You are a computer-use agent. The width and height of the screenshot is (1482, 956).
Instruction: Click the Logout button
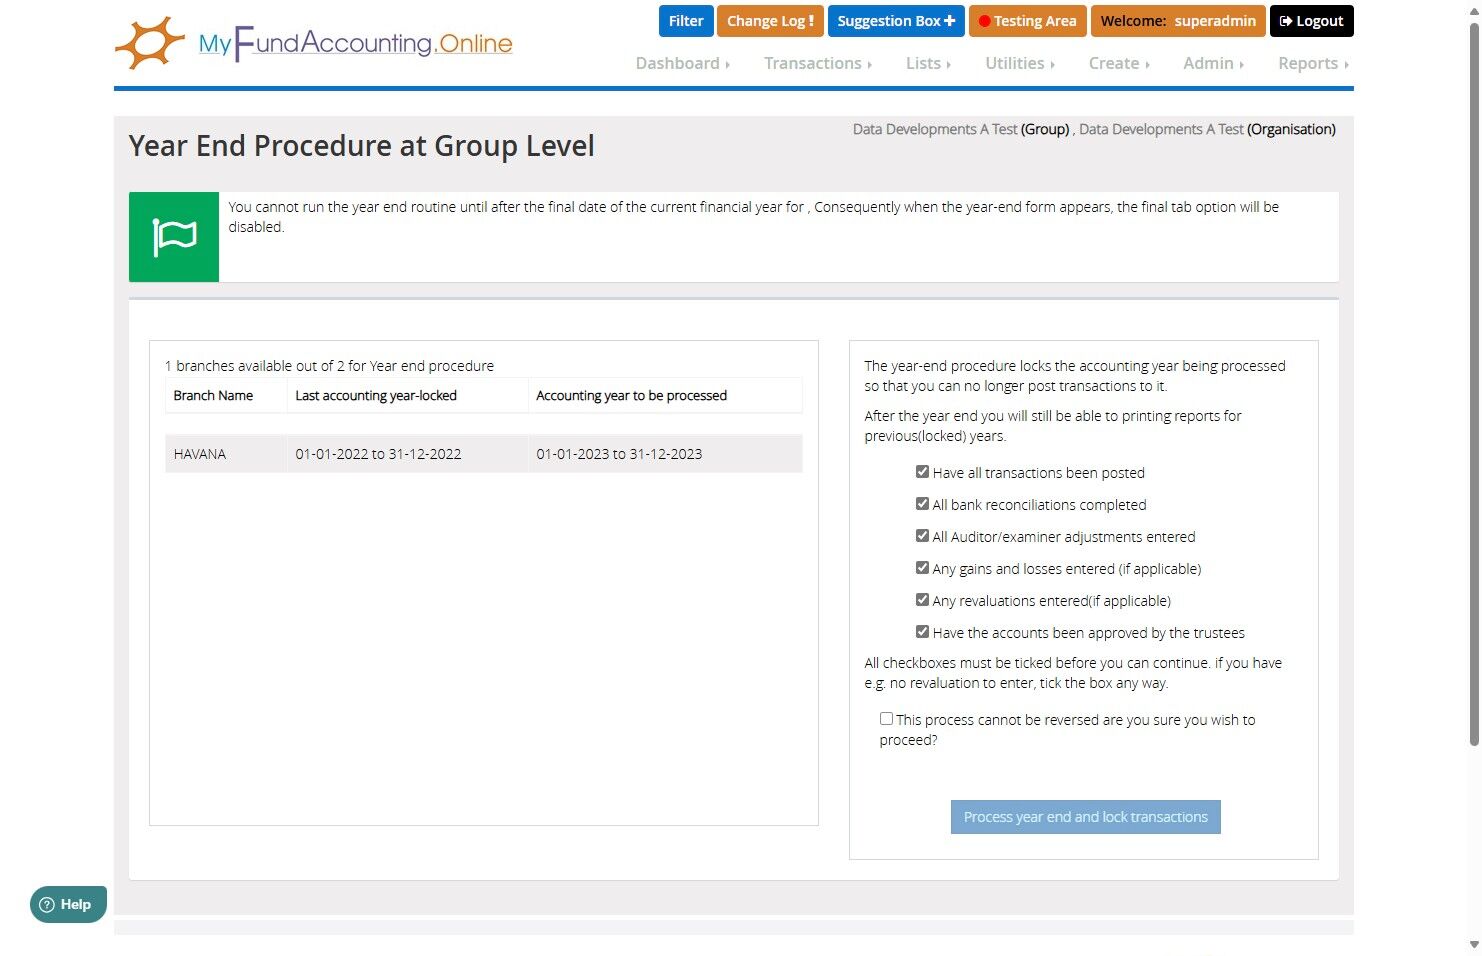click(x=1311, y=21)
